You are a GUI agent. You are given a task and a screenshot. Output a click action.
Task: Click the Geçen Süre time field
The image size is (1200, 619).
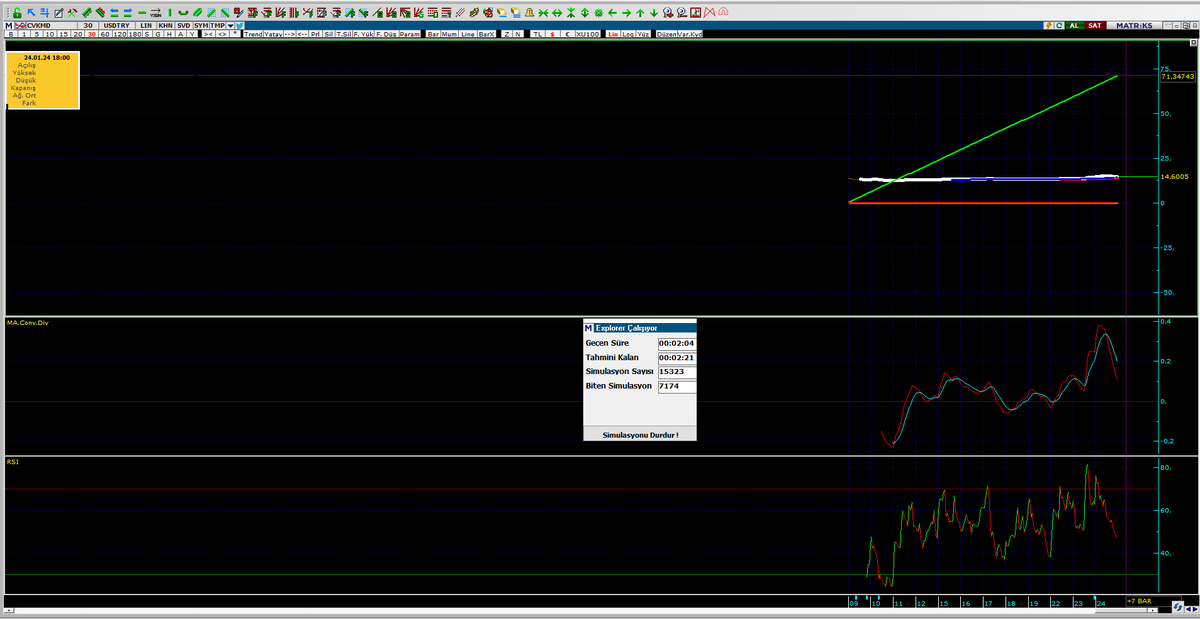tap(676, 343)
